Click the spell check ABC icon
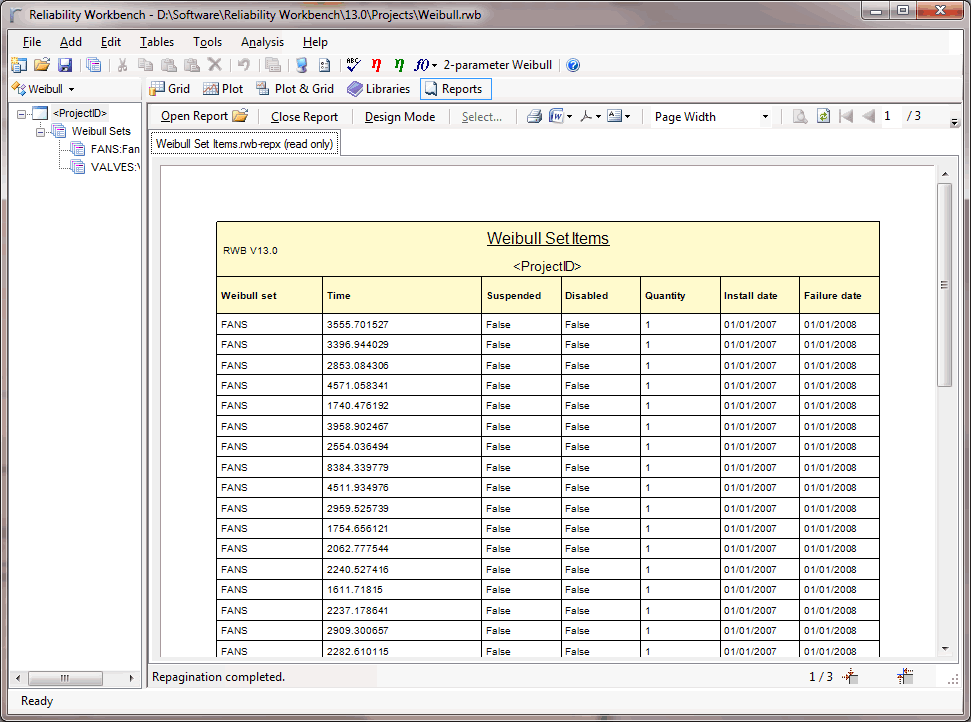Image resolution: width=971 pixels, height=722 pixels. (353, 65)
